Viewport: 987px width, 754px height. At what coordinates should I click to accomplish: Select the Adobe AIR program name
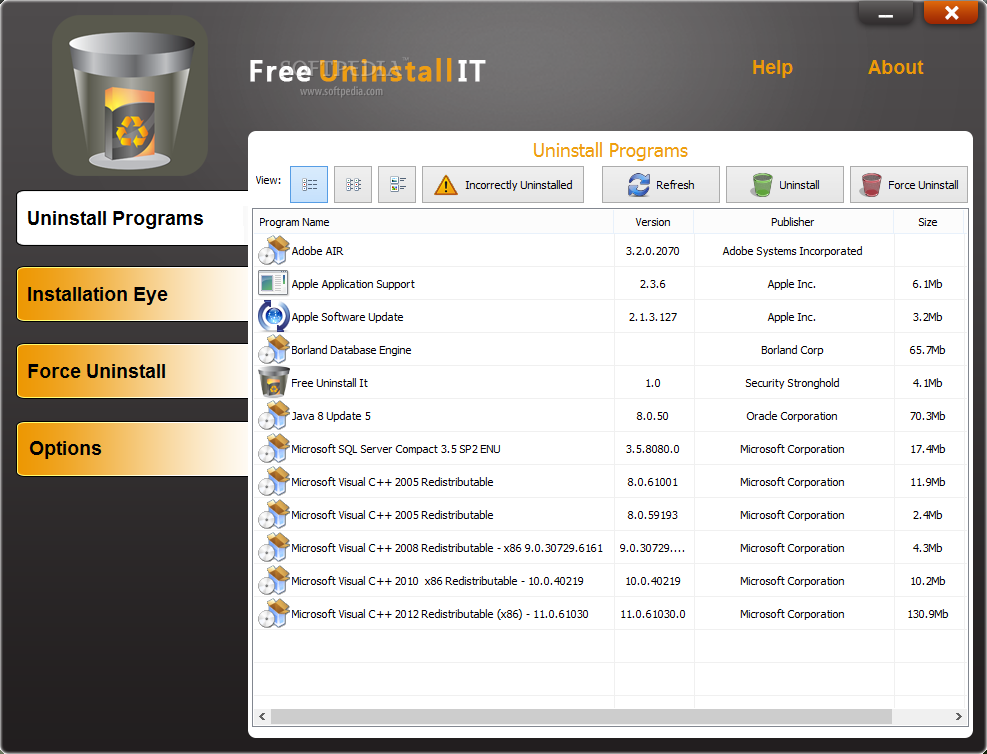click(317, 251)
